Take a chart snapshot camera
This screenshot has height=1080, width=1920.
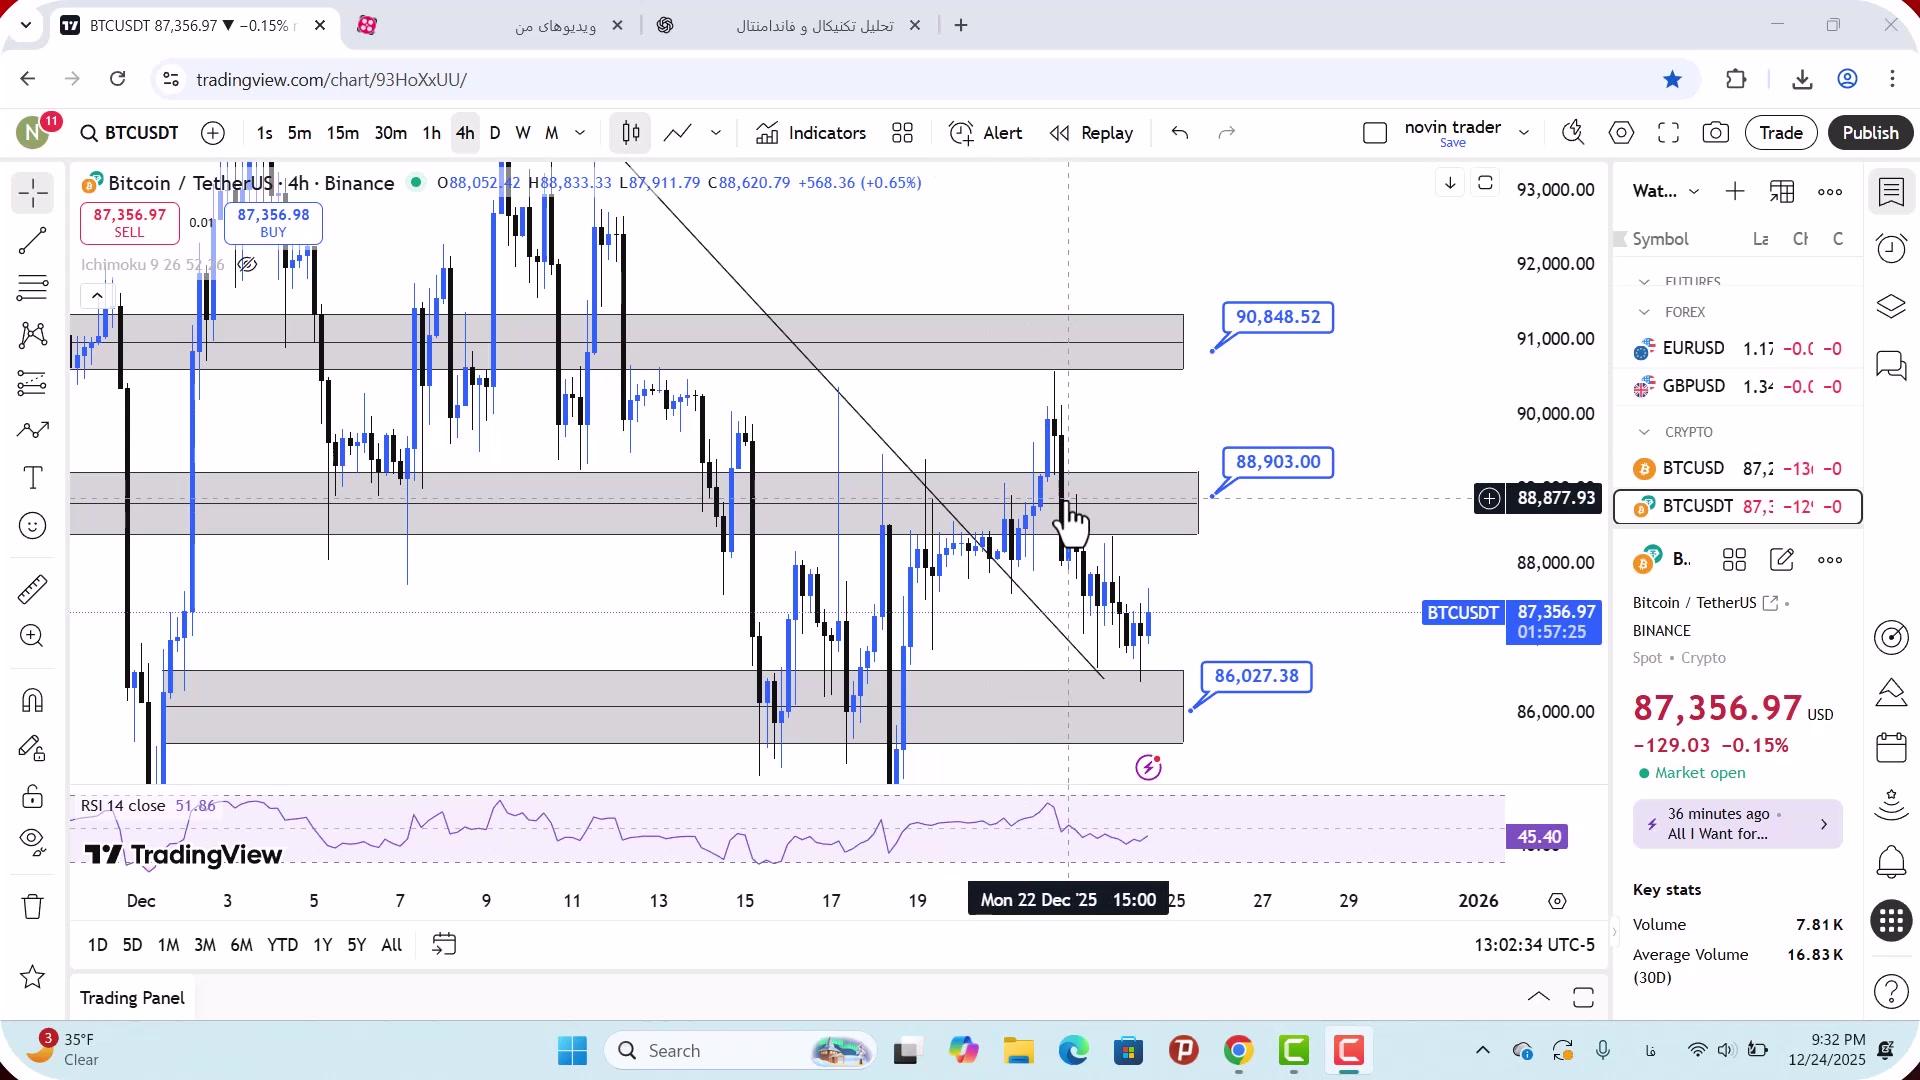click(x=1716, y=133)
